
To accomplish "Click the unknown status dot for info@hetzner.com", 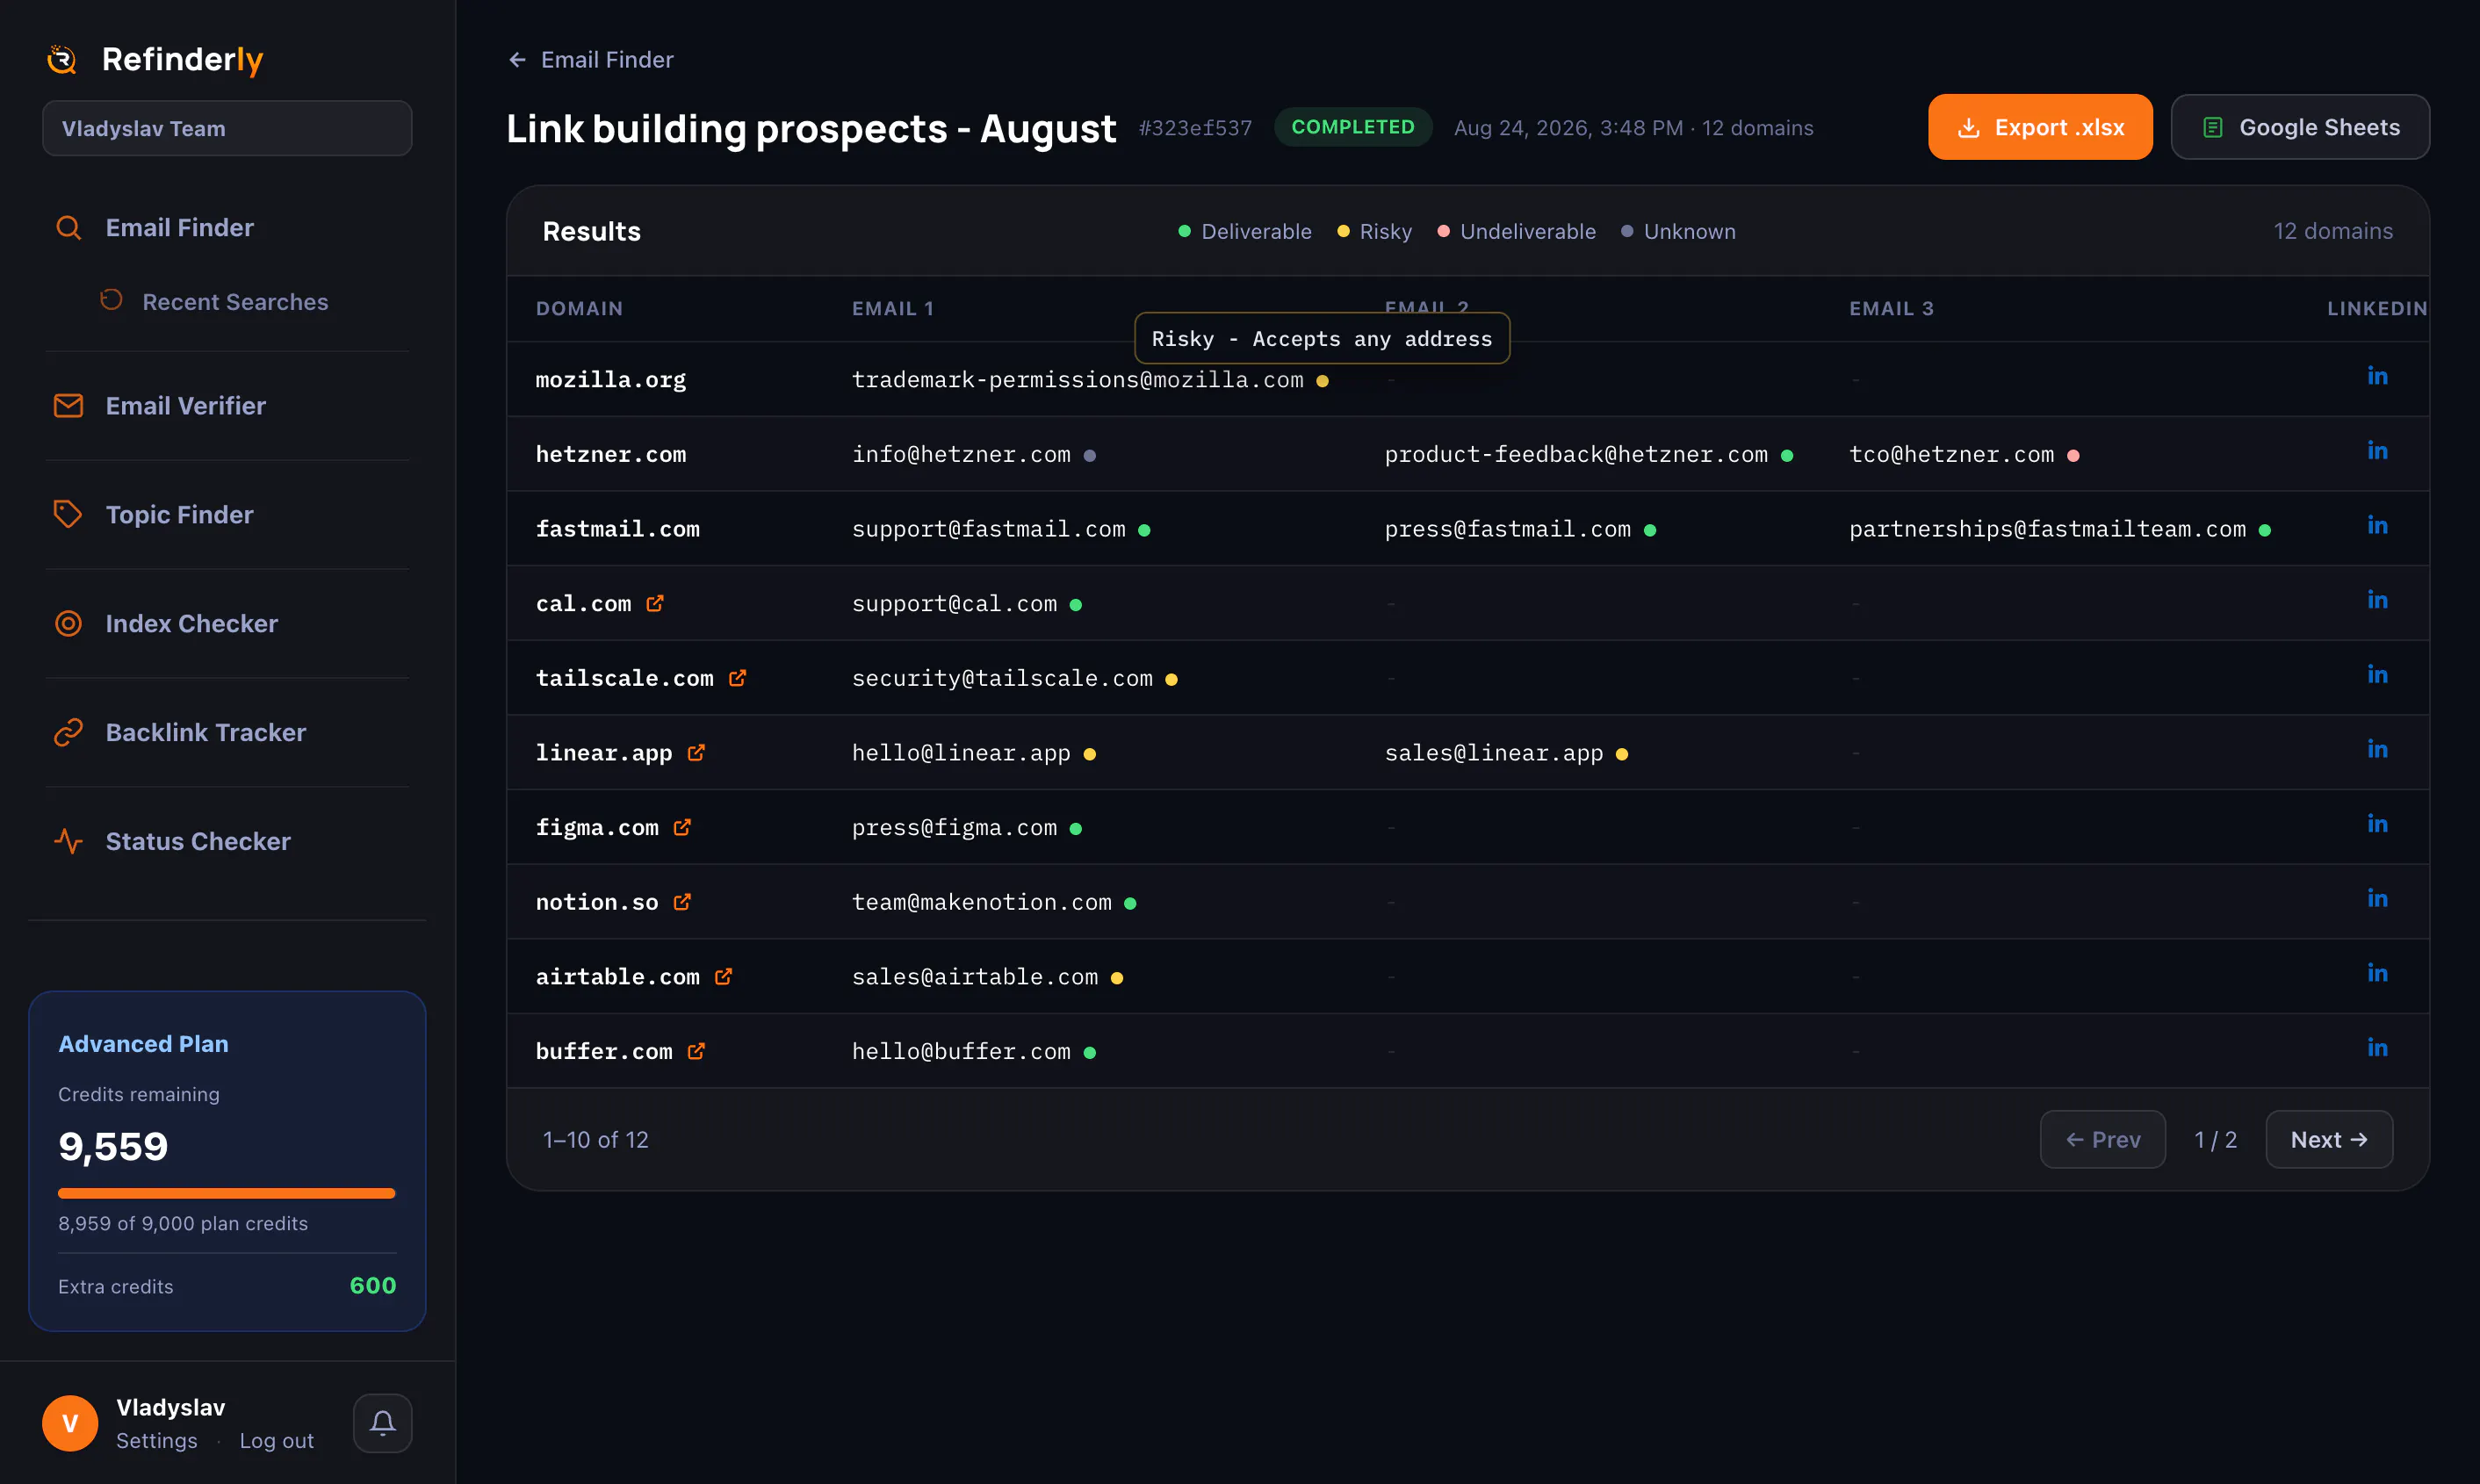I will (1090, 456).
